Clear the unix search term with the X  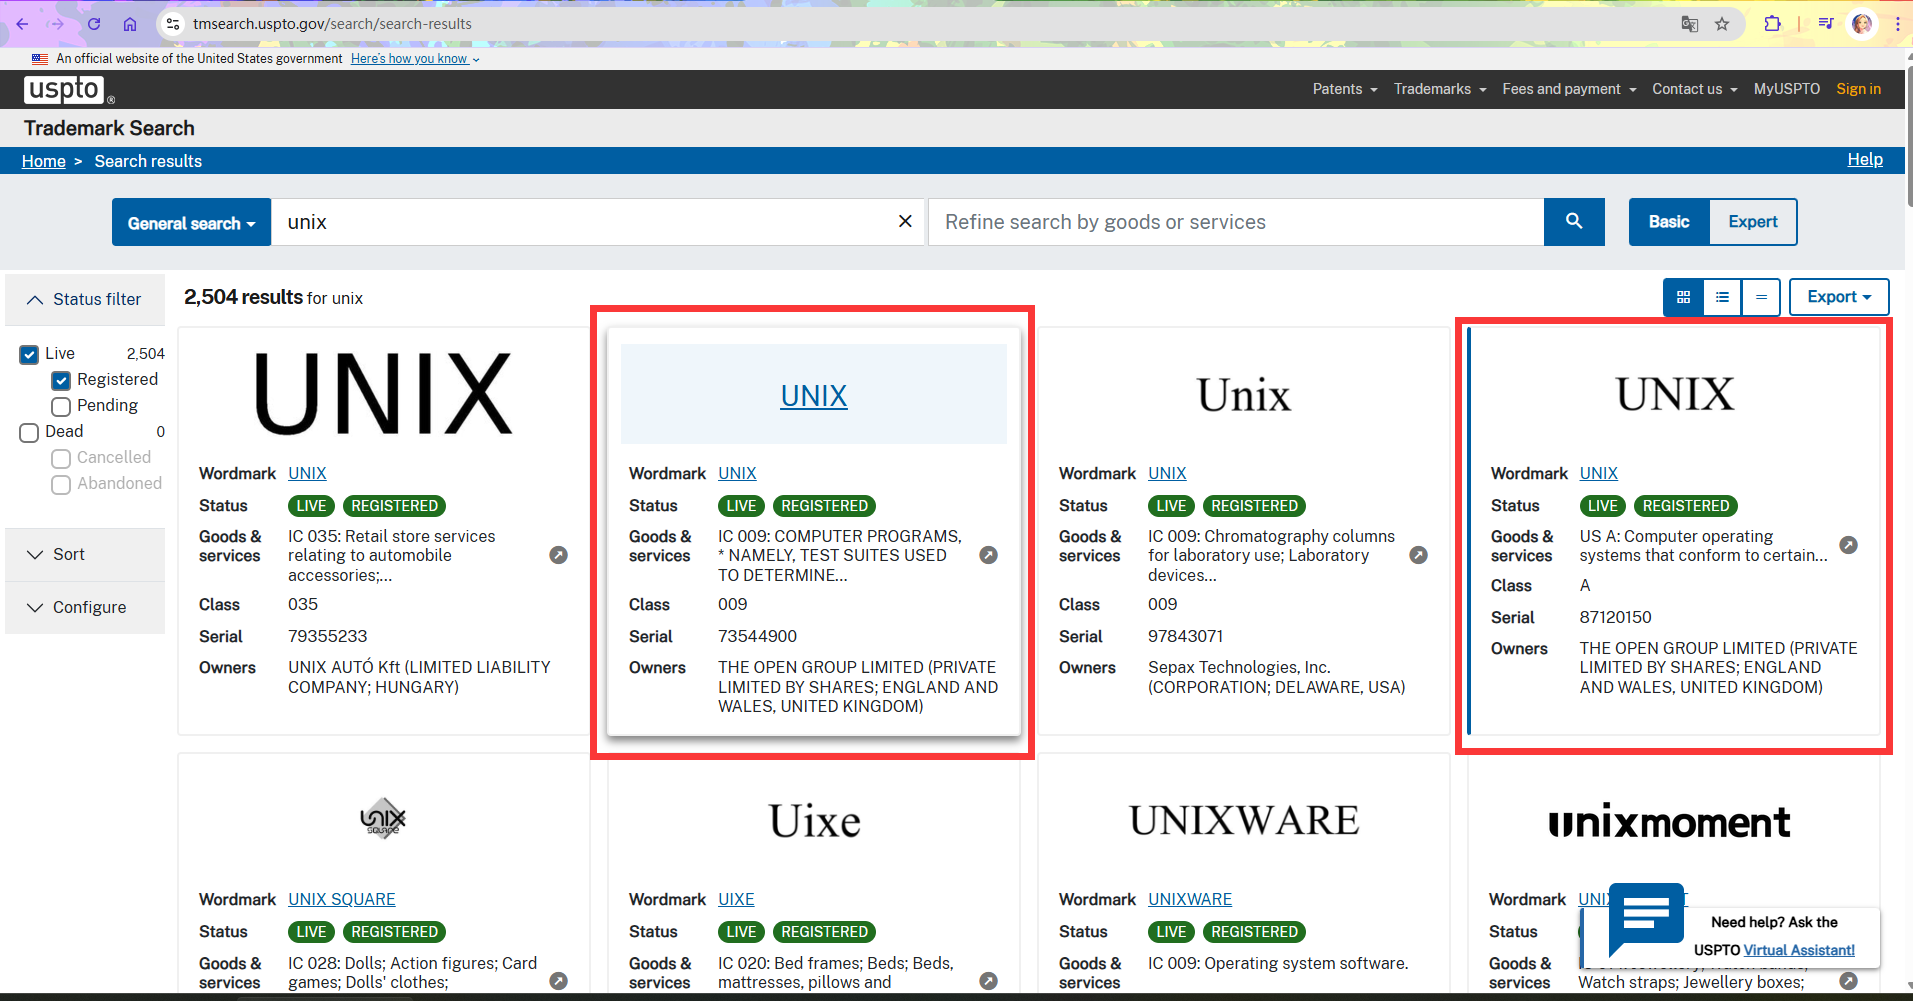click(905, 221)
